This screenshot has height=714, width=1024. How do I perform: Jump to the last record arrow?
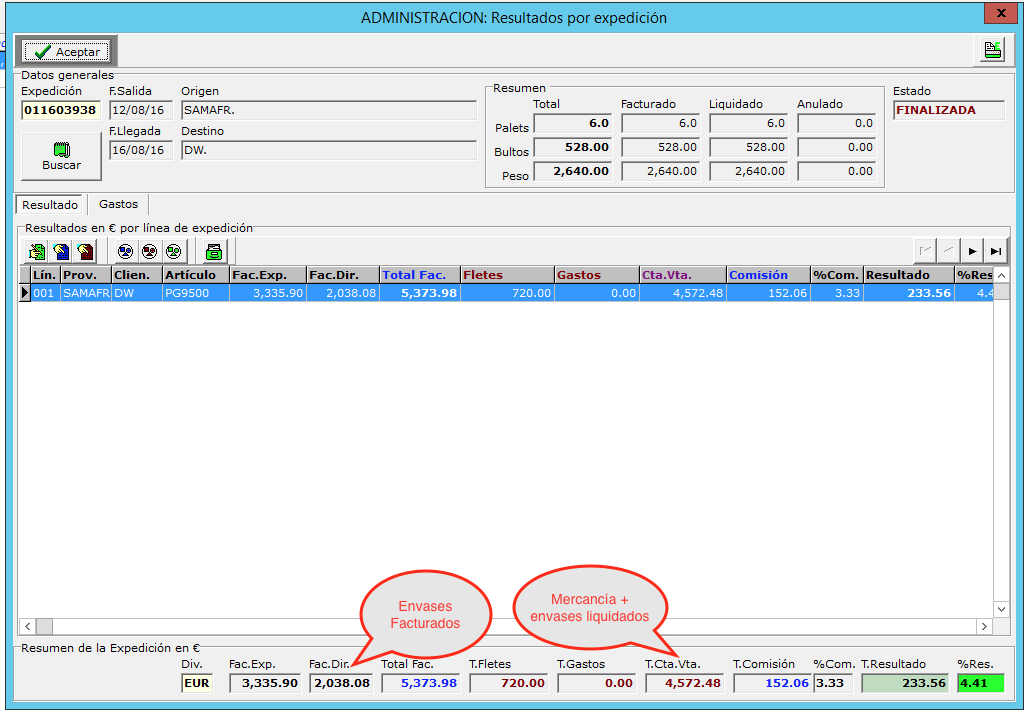click(995, 251)
